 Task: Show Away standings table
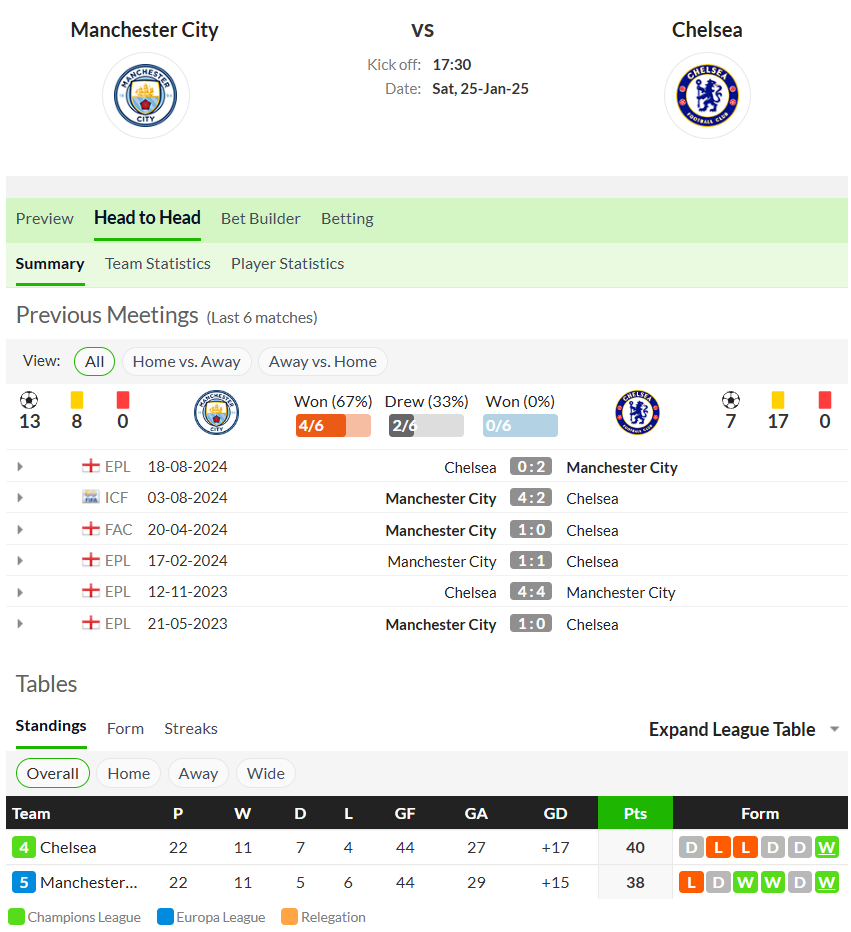point(198,773)
